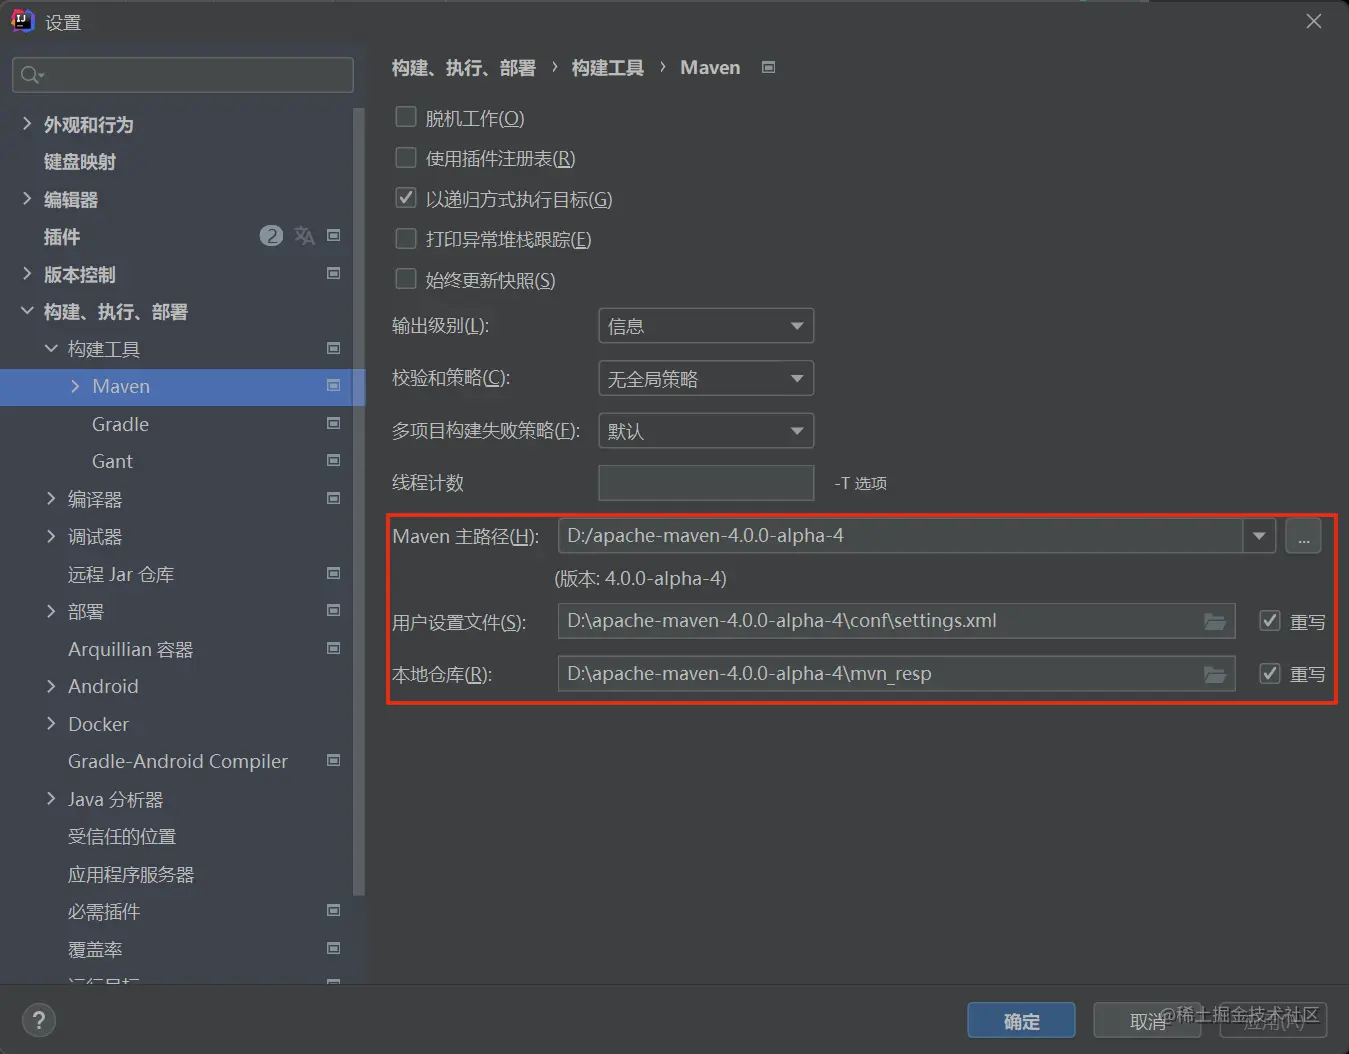
Task: Click project-level icon on 版本控制 row
Action: pos(334,273)
